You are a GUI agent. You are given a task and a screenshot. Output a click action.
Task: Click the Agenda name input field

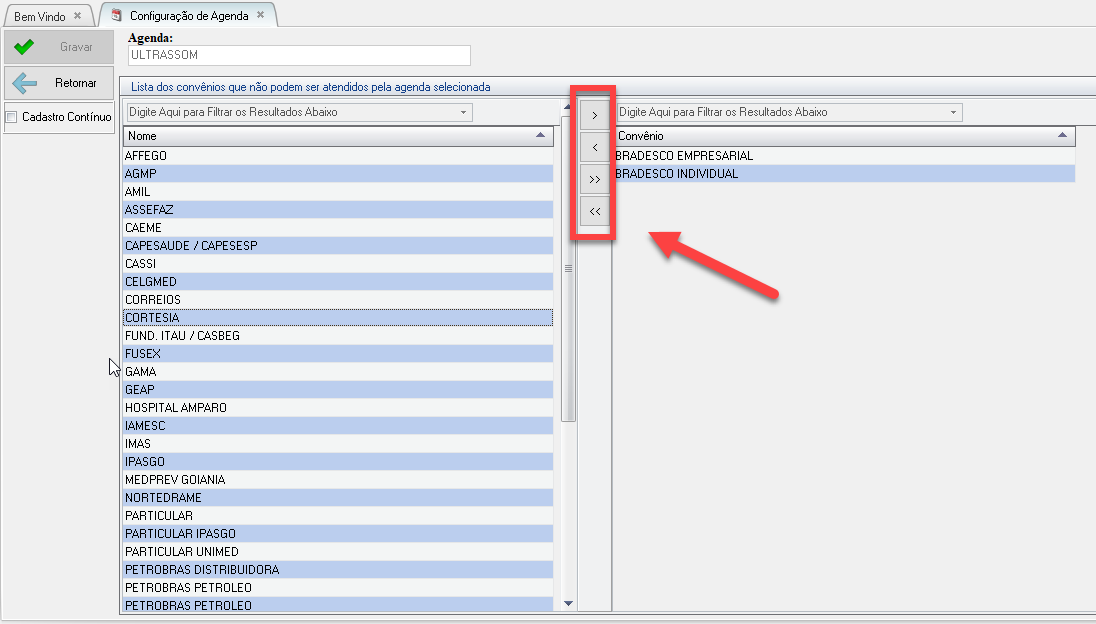[x=299, y=56]
